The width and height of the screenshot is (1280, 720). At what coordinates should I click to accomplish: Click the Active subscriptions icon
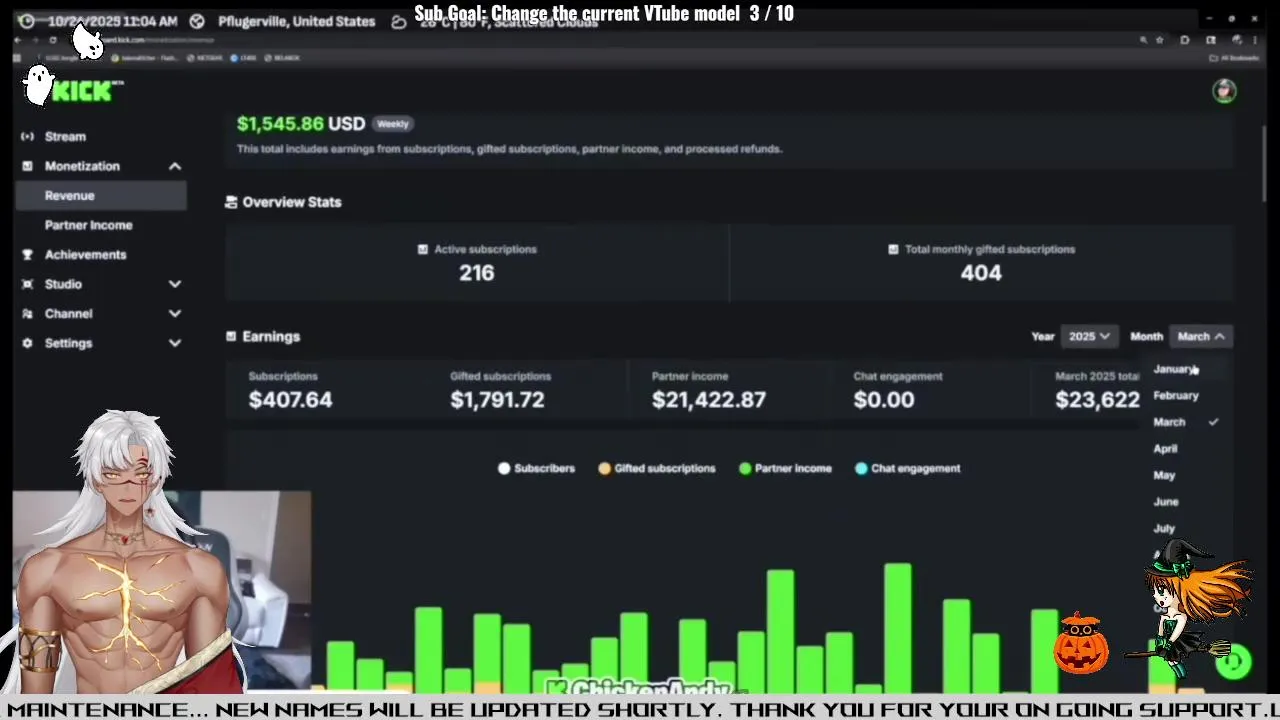(423, 249)
